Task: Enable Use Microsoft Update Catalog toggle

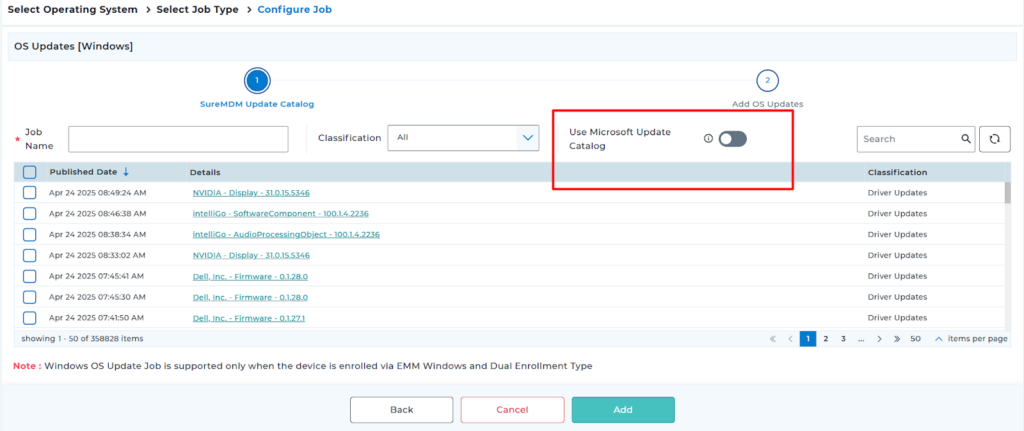Action: (x=732, y=139)
